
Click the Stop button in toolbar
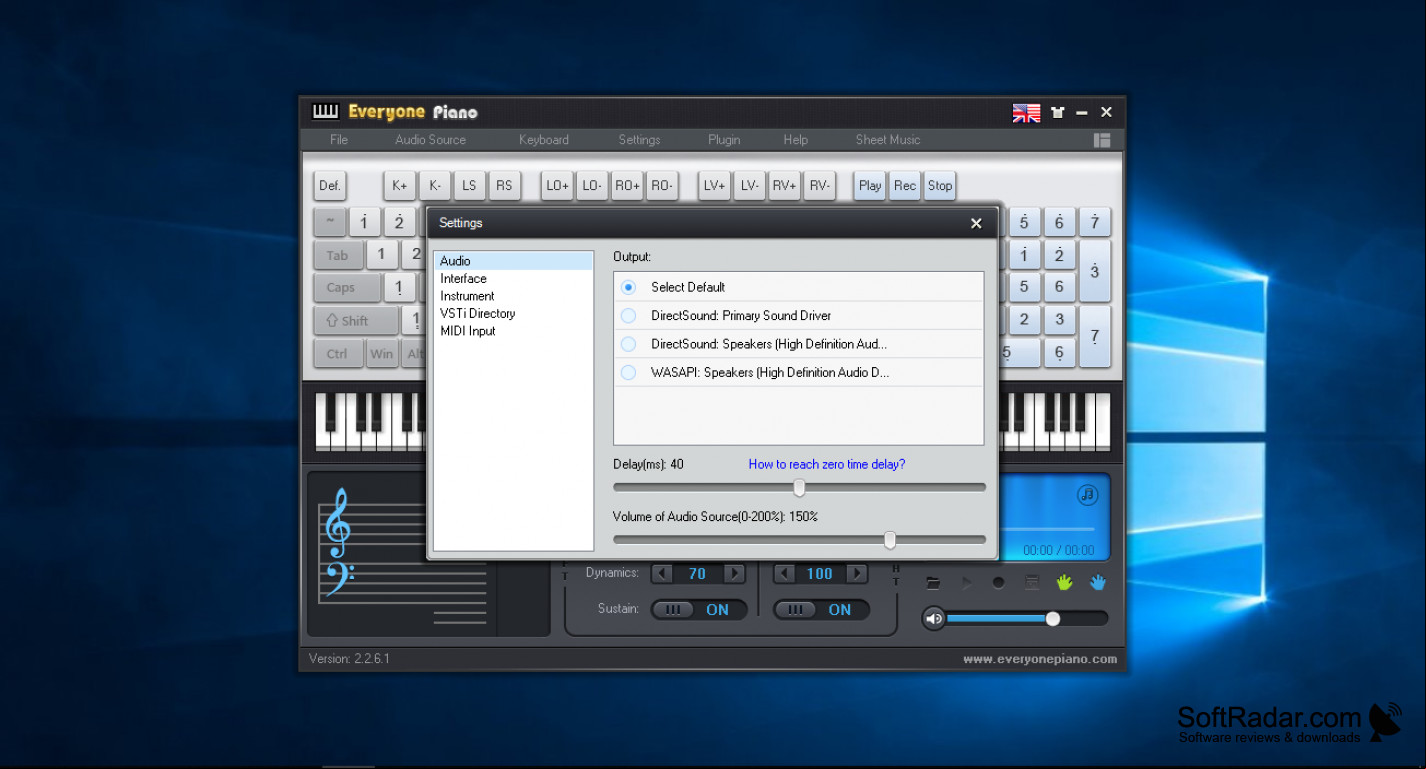click(x=940, y=185)
